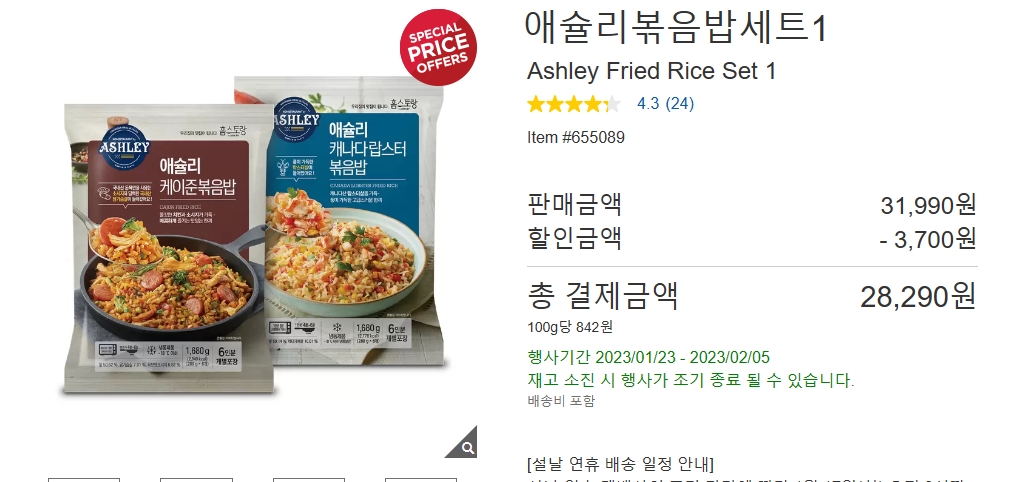The height and width of the screenshot is (482, 1012).
Task: Click the 총 결제금액 label
Action: [603, 296]
